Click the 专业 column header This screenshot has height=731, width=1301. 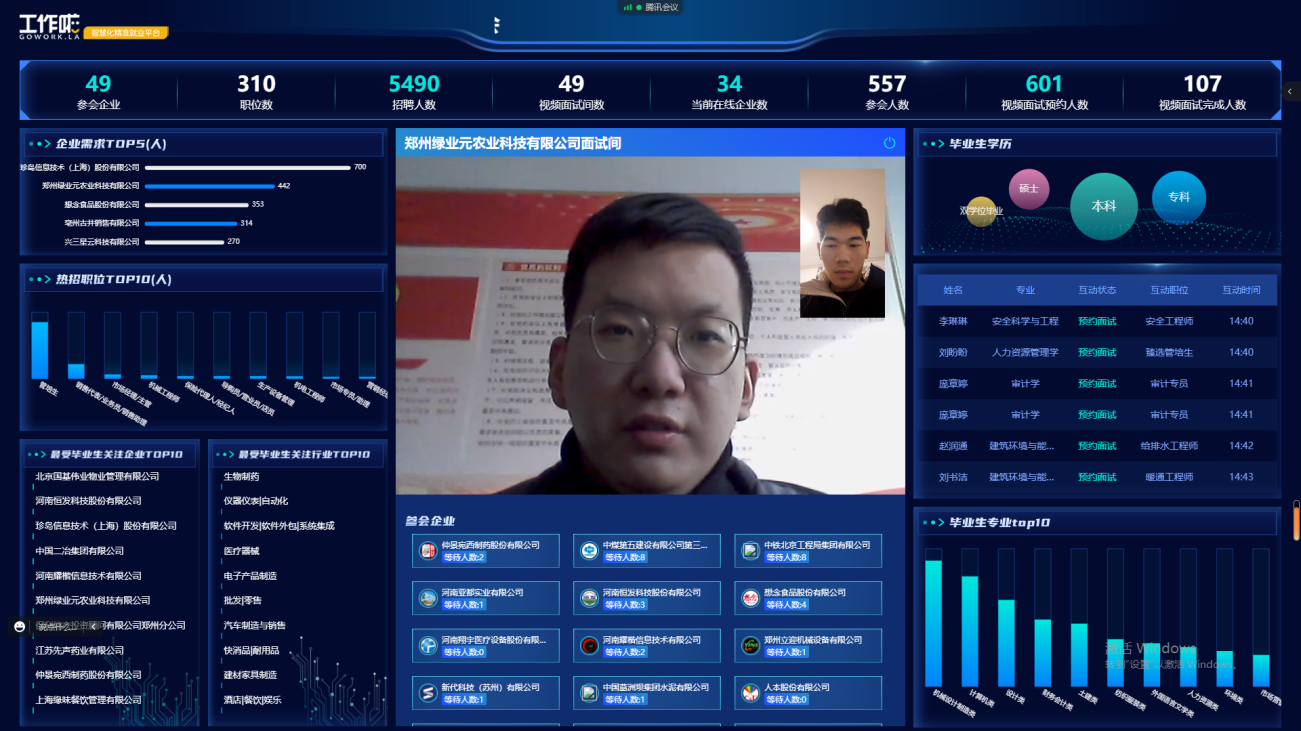pyautogui.click(x=1025, y=290)
